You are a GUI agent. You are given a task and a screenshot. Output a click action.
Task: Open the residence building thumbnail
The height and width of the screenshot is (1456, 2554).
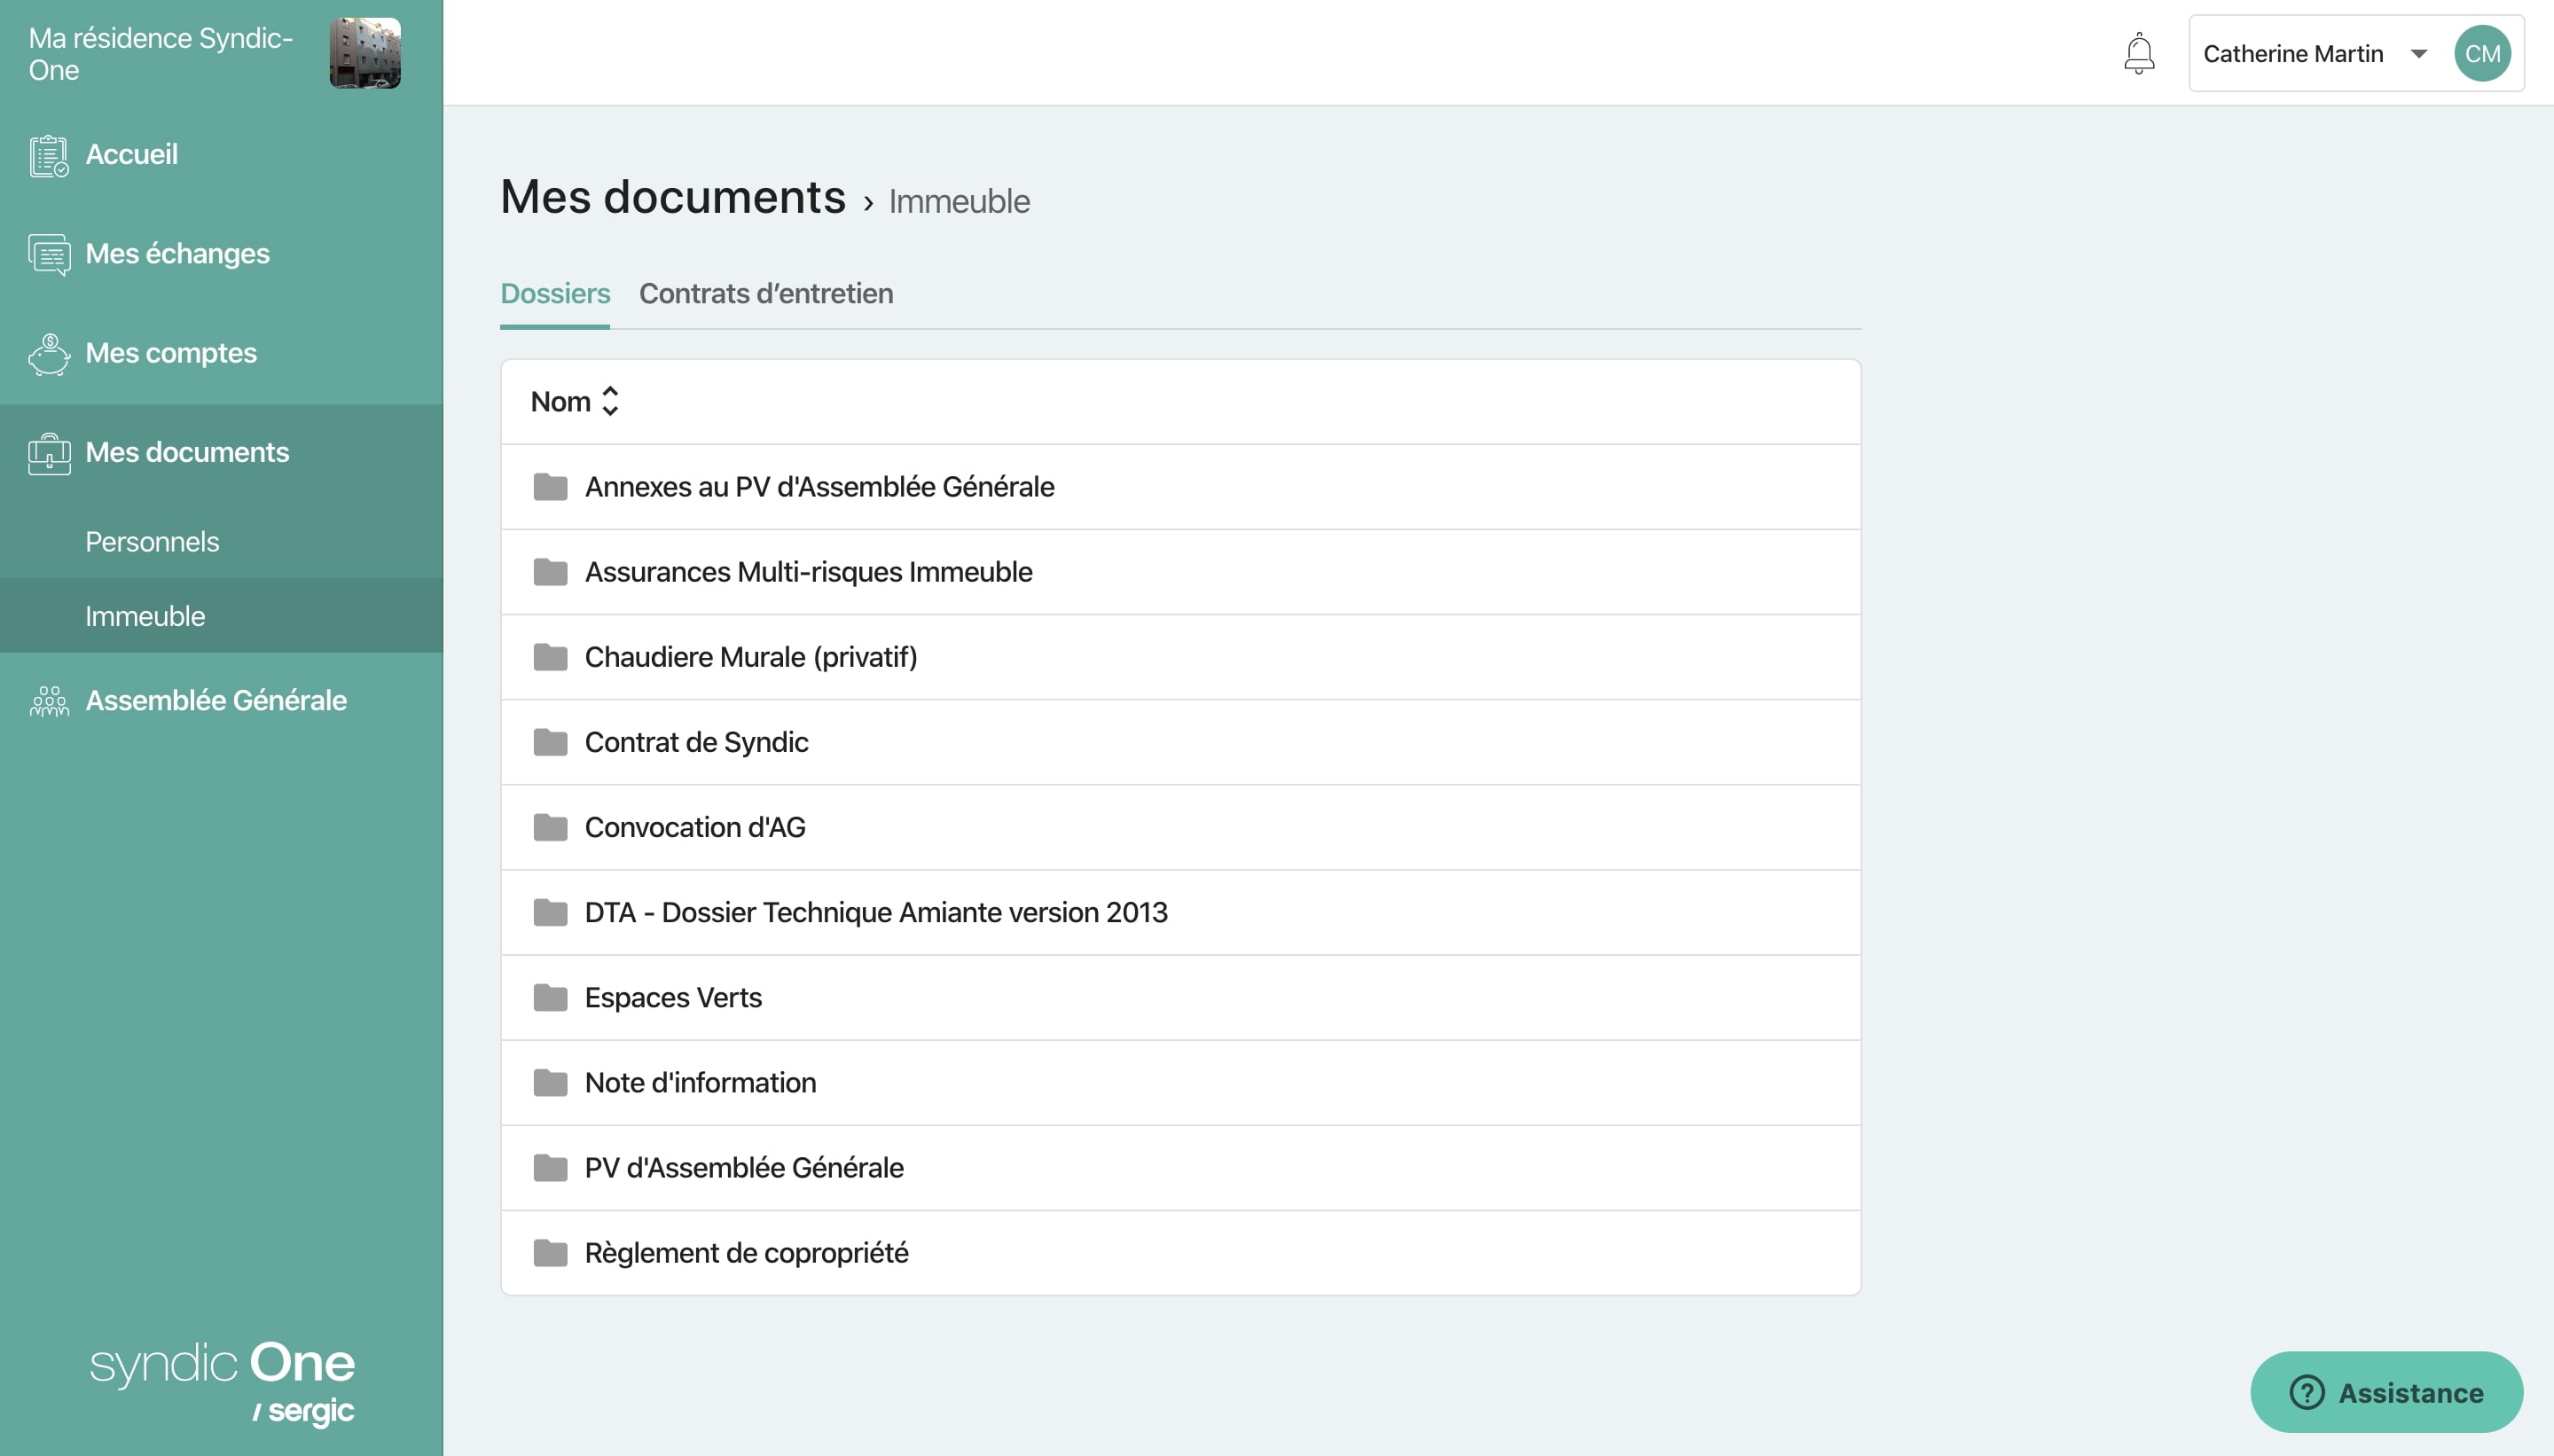(365, 53)
